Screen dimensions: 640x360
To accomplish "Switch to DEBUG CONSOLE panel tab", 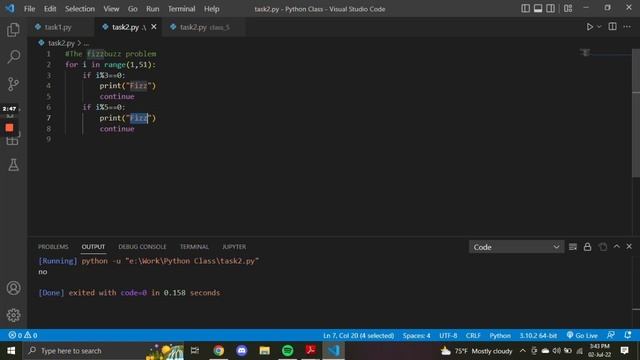I will click(x=142, y=247).
